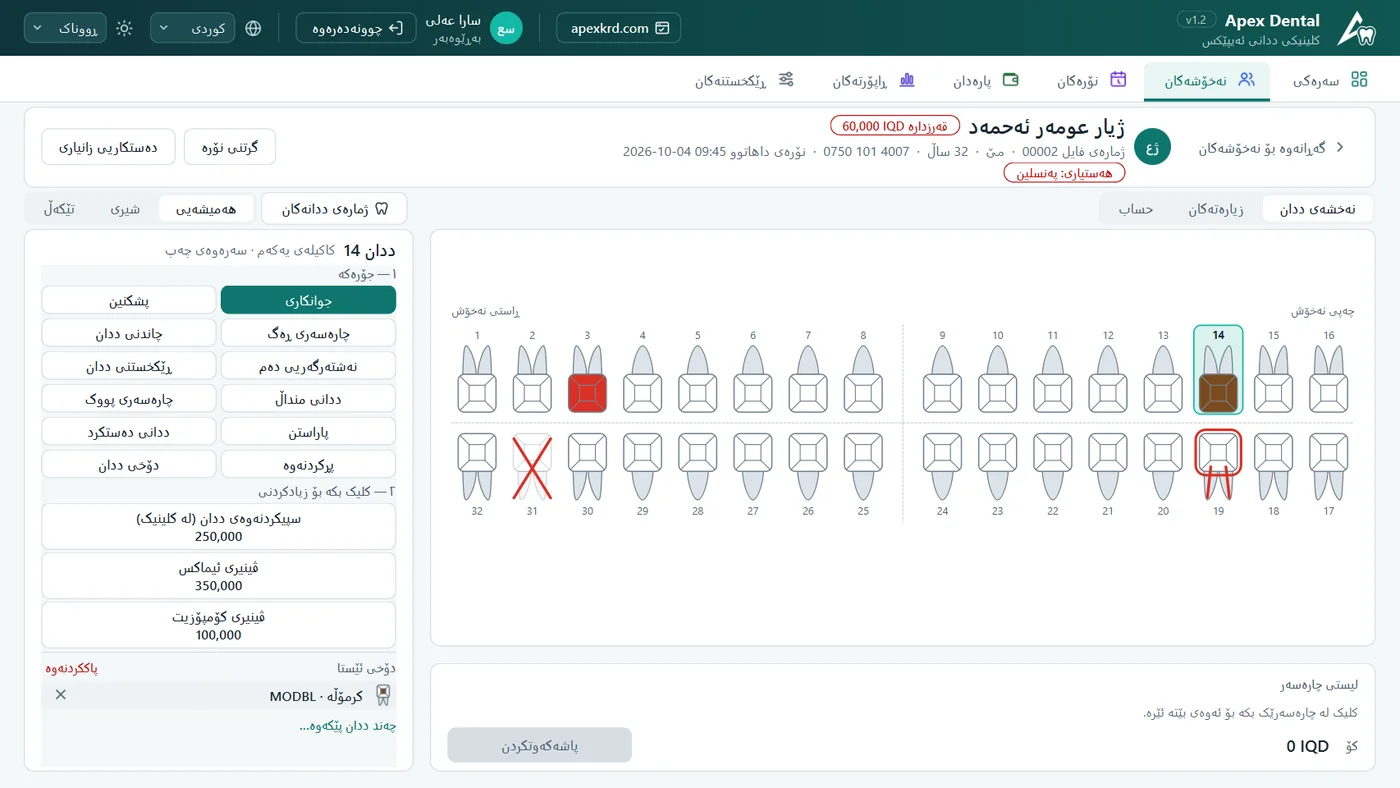
Task: Switch to نەخشەی ددان sub-tab
Action: tap(1318, 209)
